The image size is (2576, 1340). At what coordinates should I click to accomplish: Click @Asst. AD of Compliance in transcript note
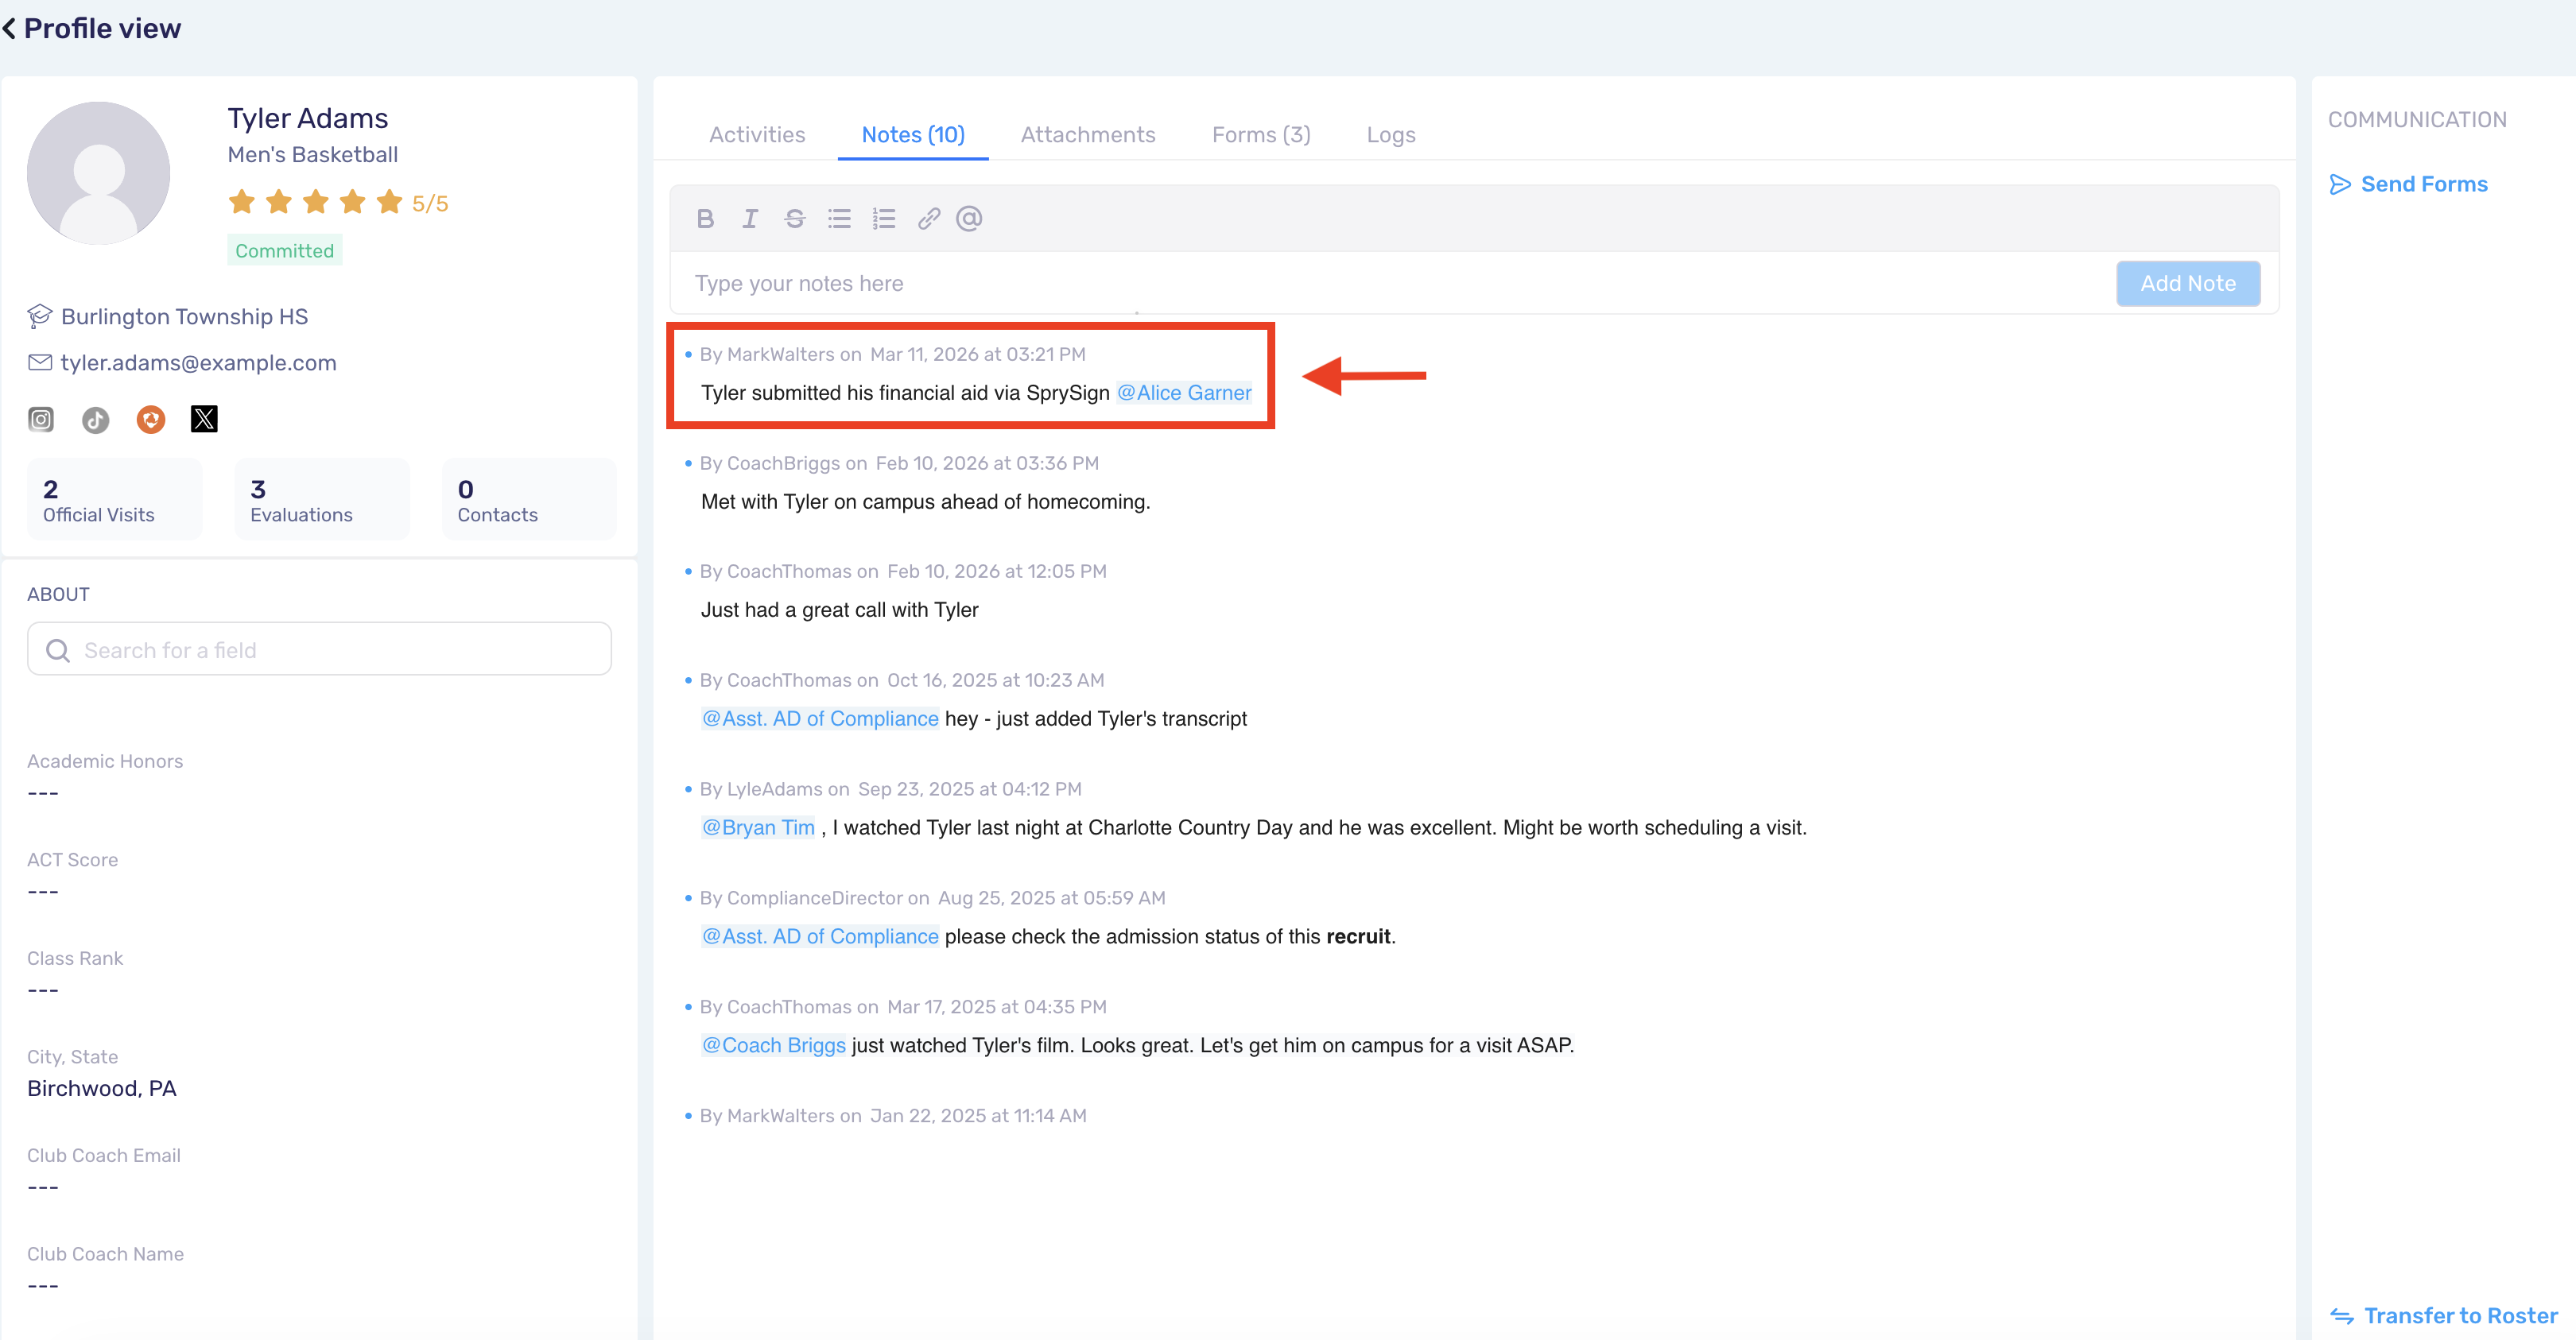[x=820, y=718]
